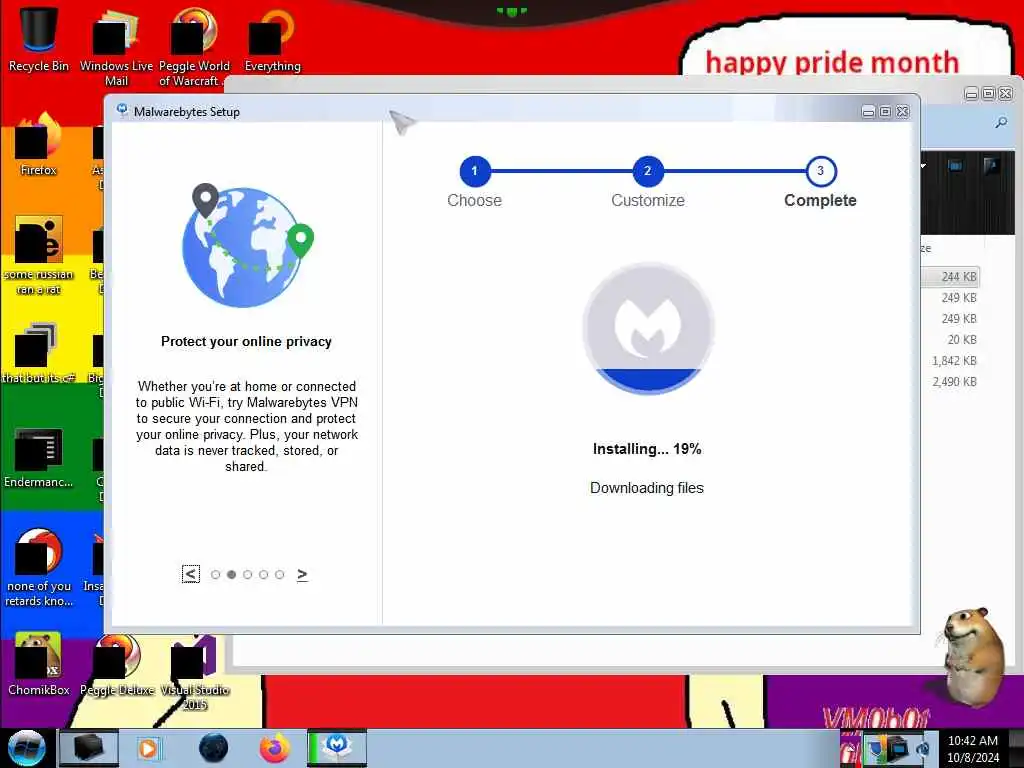Open the Windows Live Mail desktop shortcut
This screenshot has width=1024, height=768.
pos(116,46)
